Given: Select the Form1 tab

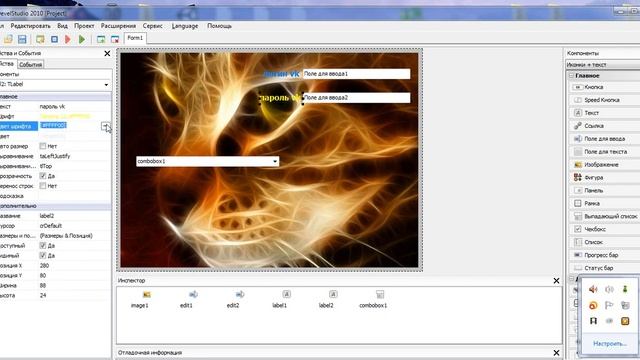Looking at the screenshot, I should pyautogui.click(x=135, y=38).
